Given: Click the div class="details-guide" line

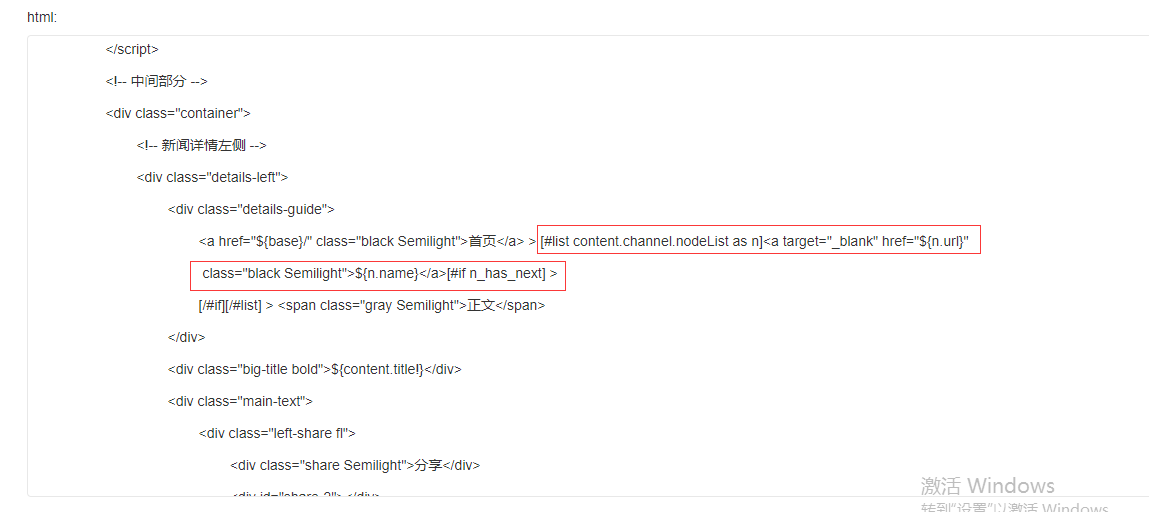Looking at the screenshot, I should point(251,209).
